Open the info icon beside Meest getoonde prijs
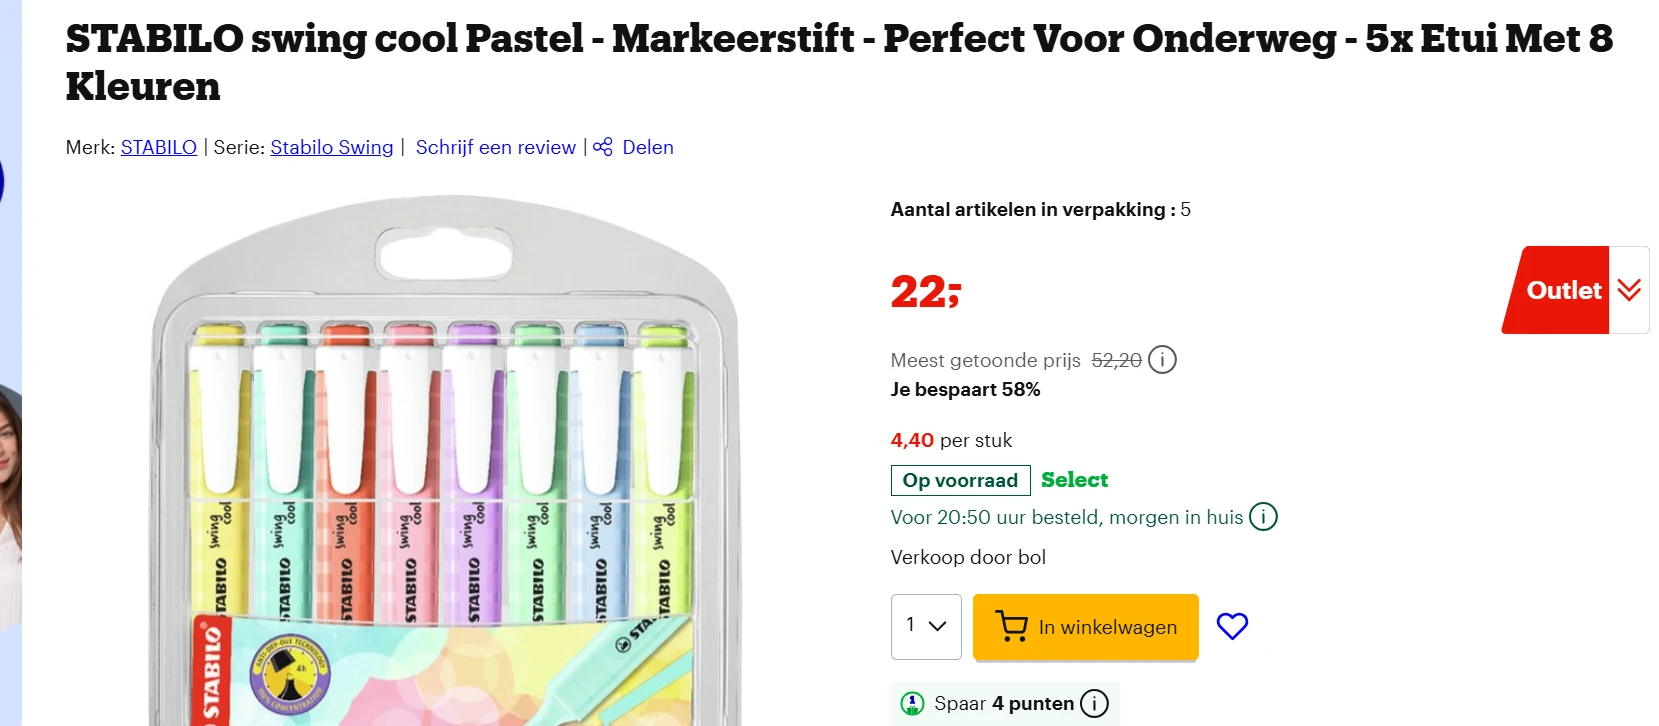The width and height of the screenshot is (1659, 726). tap(1163, 360)
